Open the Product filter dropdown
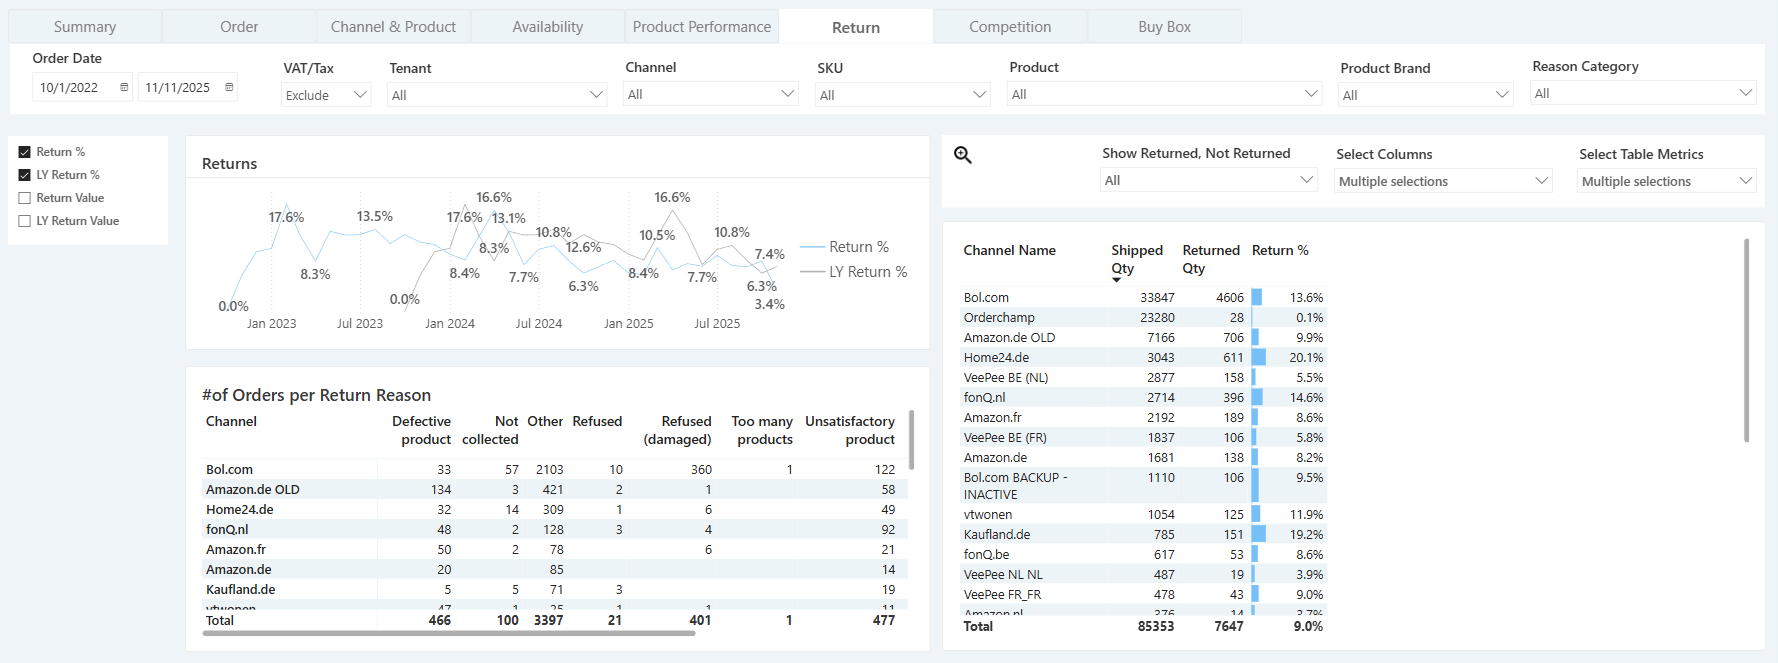This screenshot has height=663, width=1778. (x=1165, y=94)
